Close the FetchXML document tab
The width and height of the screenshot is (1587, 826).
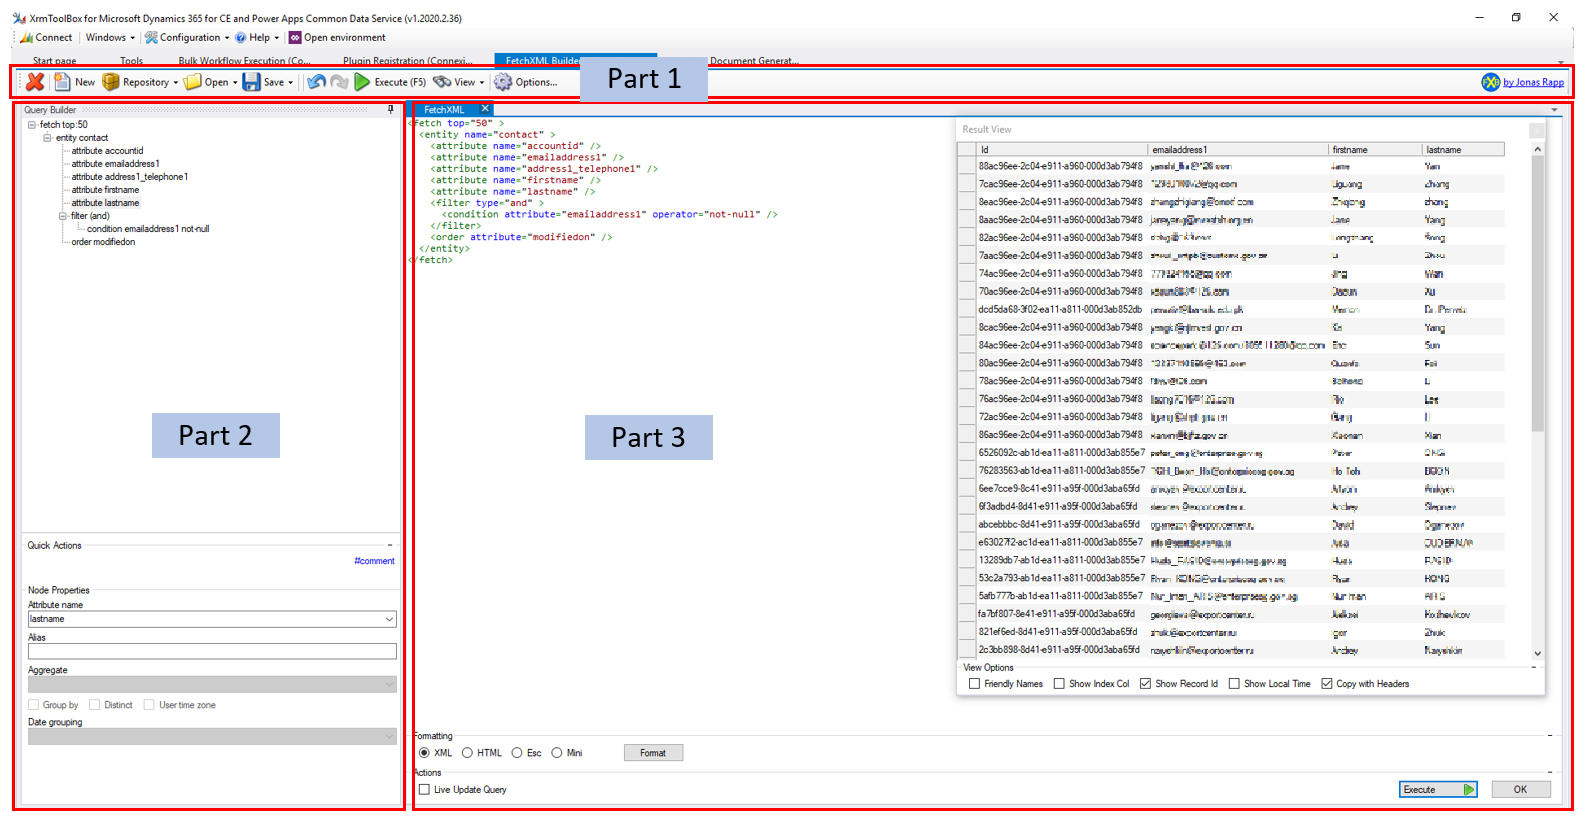pyautogui.click(x=485, y=109)
